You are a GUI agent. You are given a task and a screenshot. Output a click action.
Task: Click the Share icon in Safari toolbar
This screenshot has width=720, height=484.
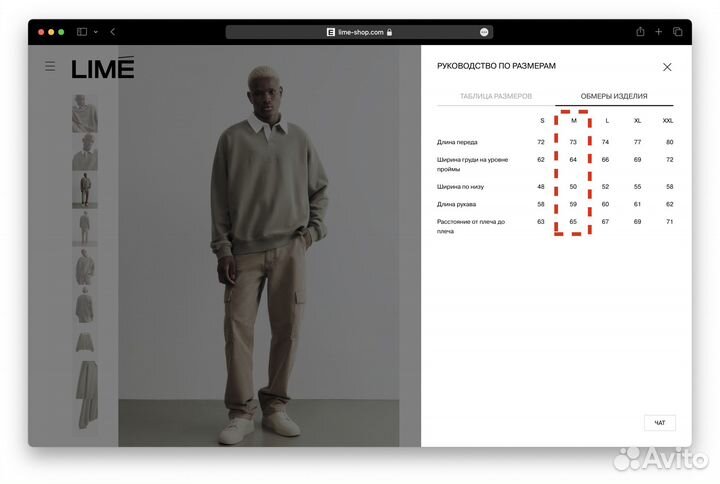coord(640,32)
